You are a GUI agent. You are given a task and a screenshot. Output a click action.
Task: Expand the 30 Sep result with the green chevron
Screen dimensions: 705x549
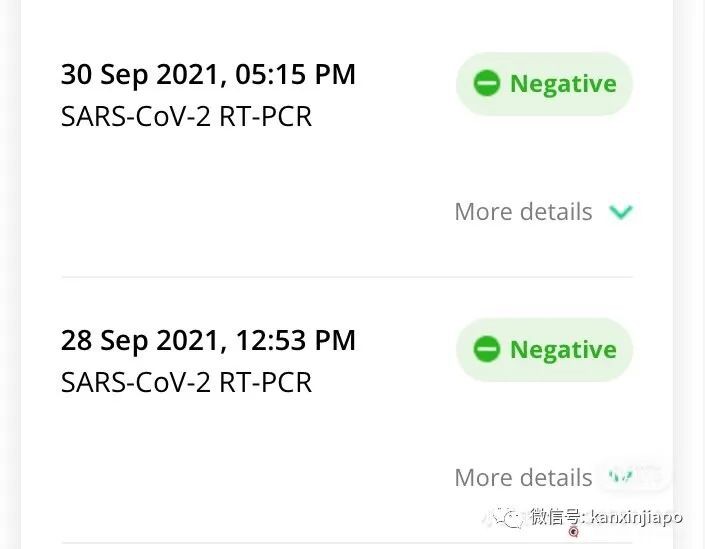621,212
